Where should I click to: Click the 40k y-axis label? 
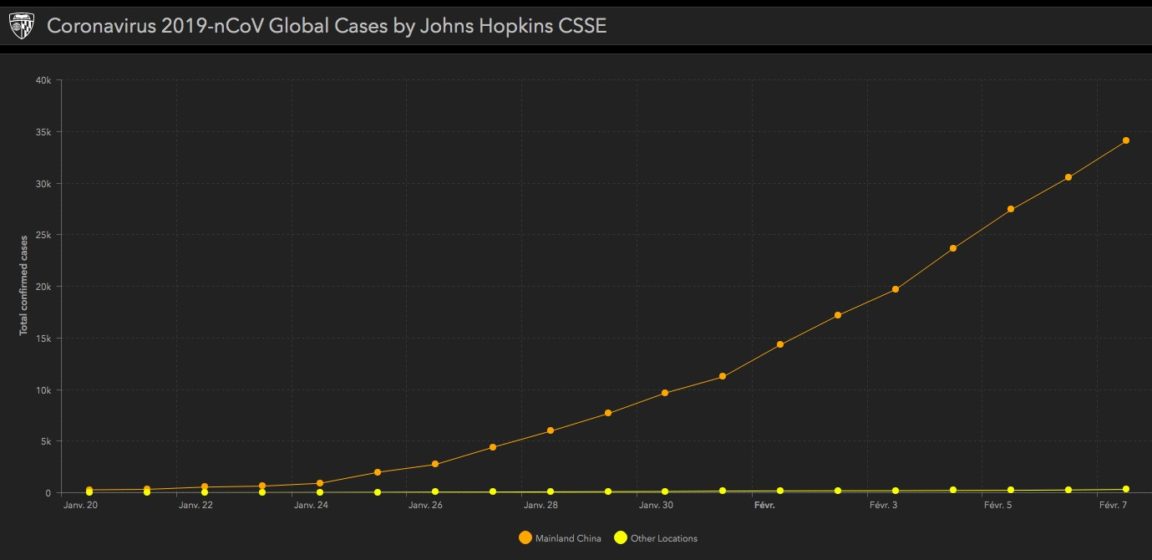coord(43,81)
